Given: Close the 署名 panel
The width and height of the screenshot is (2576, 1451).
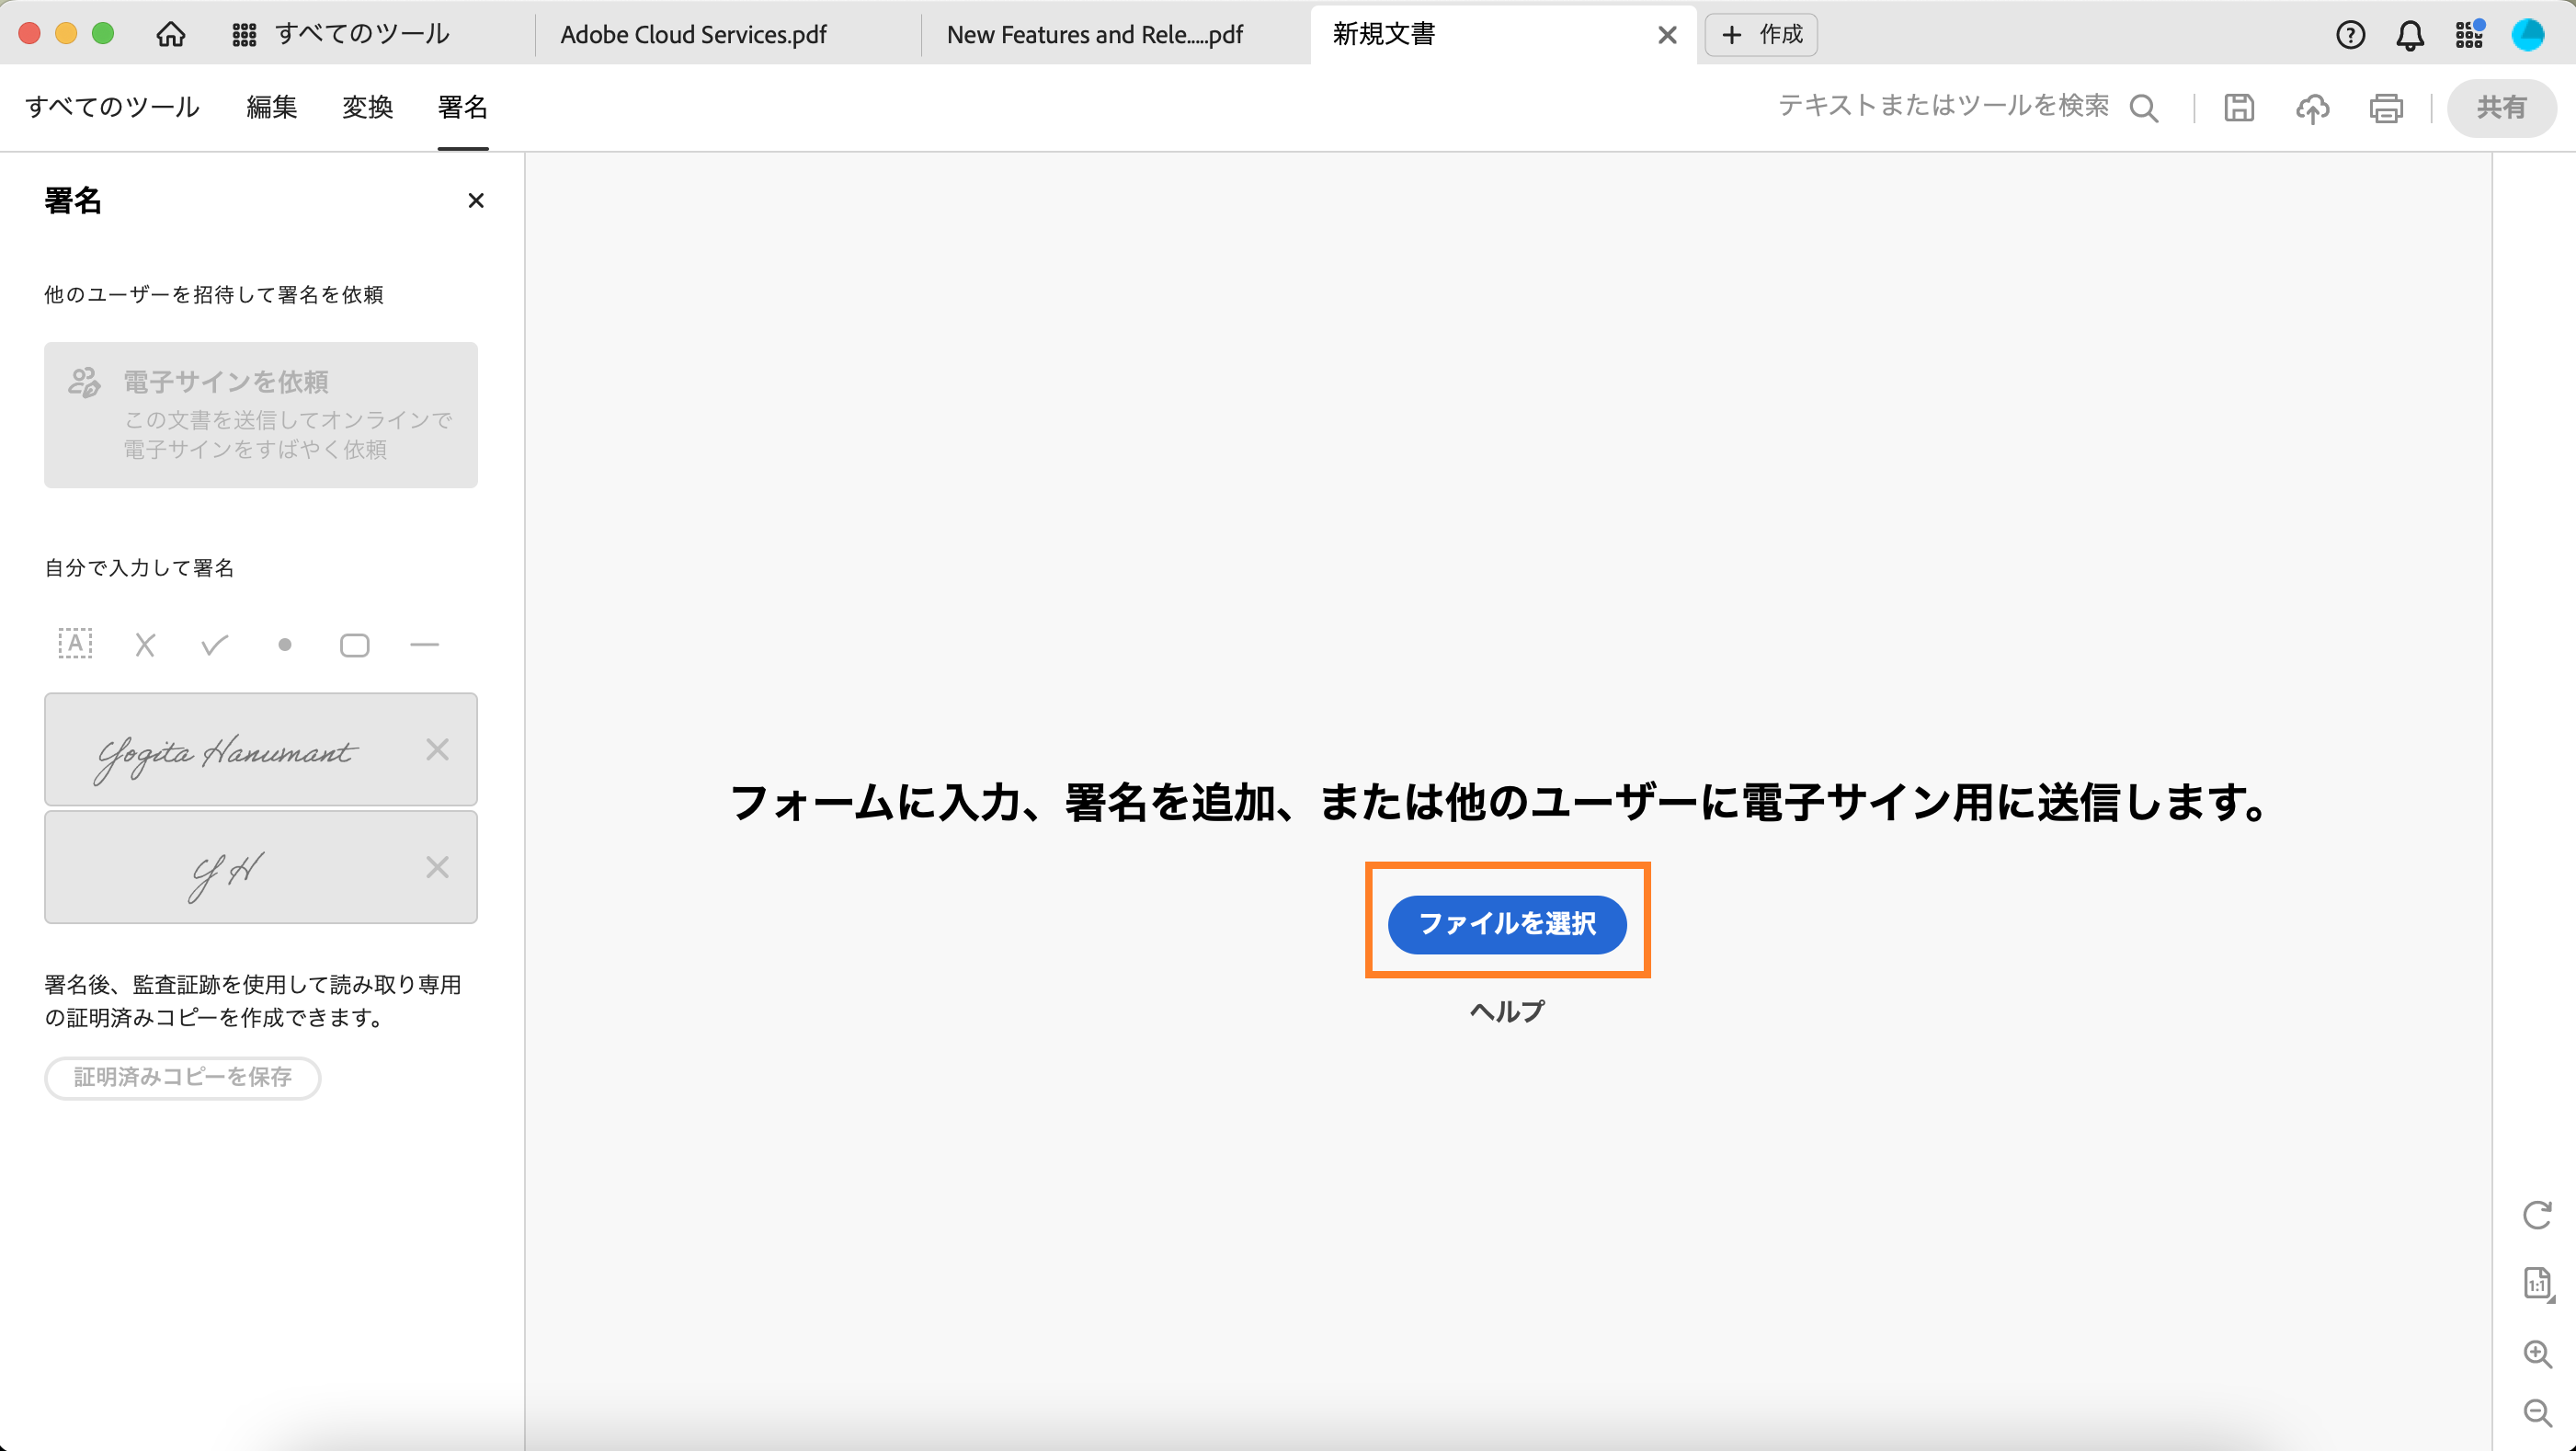Looking at the screenshot, I should pos(476,201).
